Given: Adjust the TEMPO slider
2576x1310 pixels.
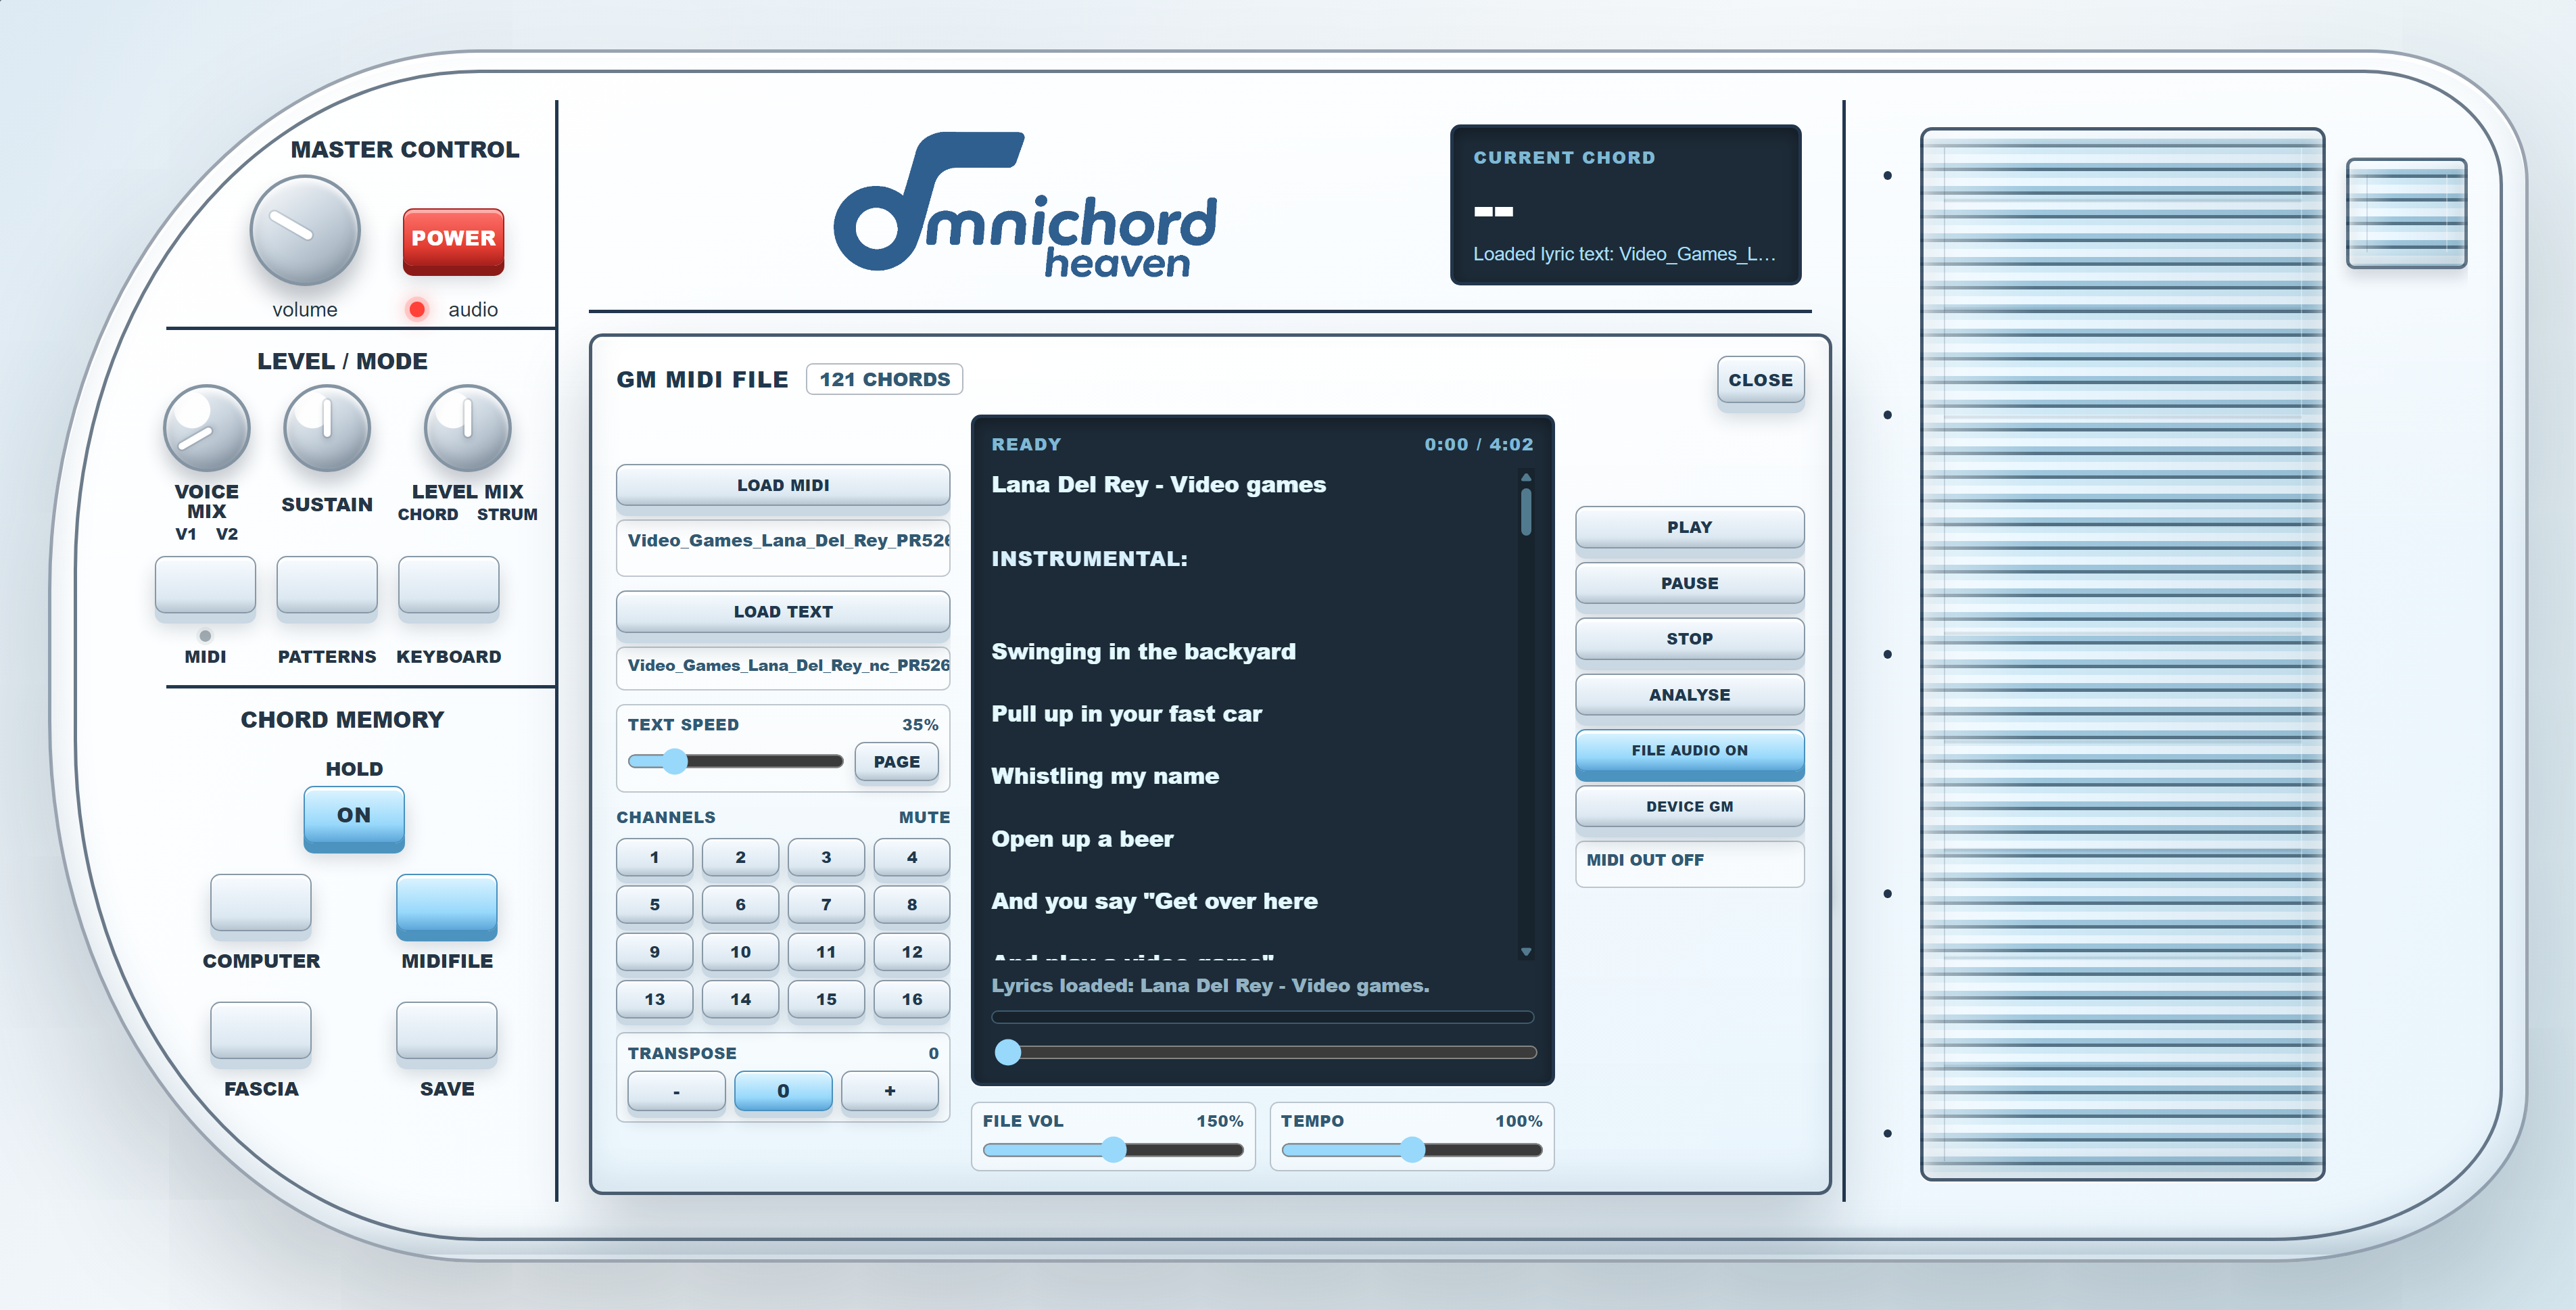Looking at the screenshot, I should (1411, 1150).
